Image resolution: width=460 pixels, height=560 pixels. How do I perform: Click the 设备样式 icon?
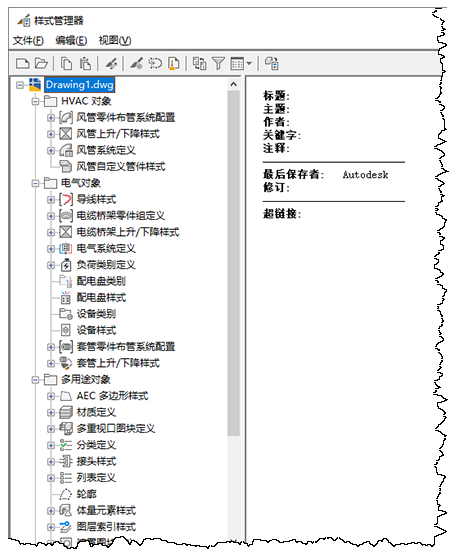point(66,330)
